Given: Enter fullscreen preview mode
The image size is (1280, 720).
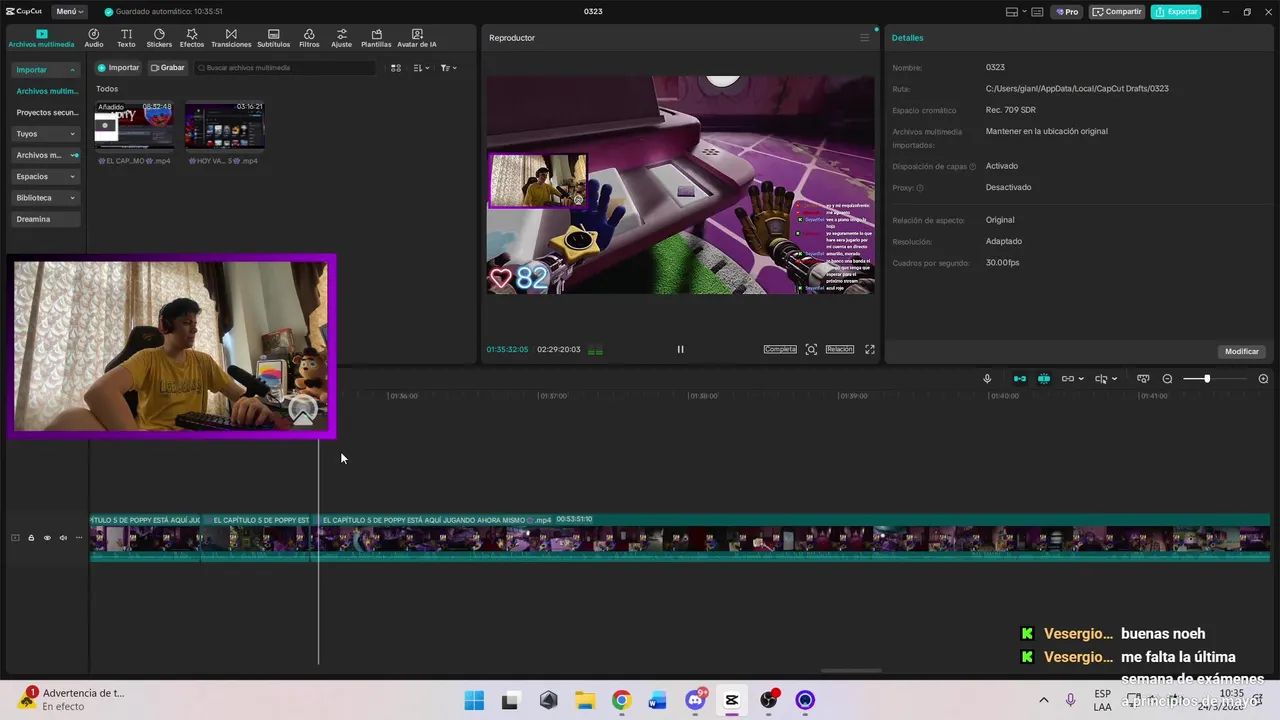Looking at the screenshot, I should coord(870,349).
